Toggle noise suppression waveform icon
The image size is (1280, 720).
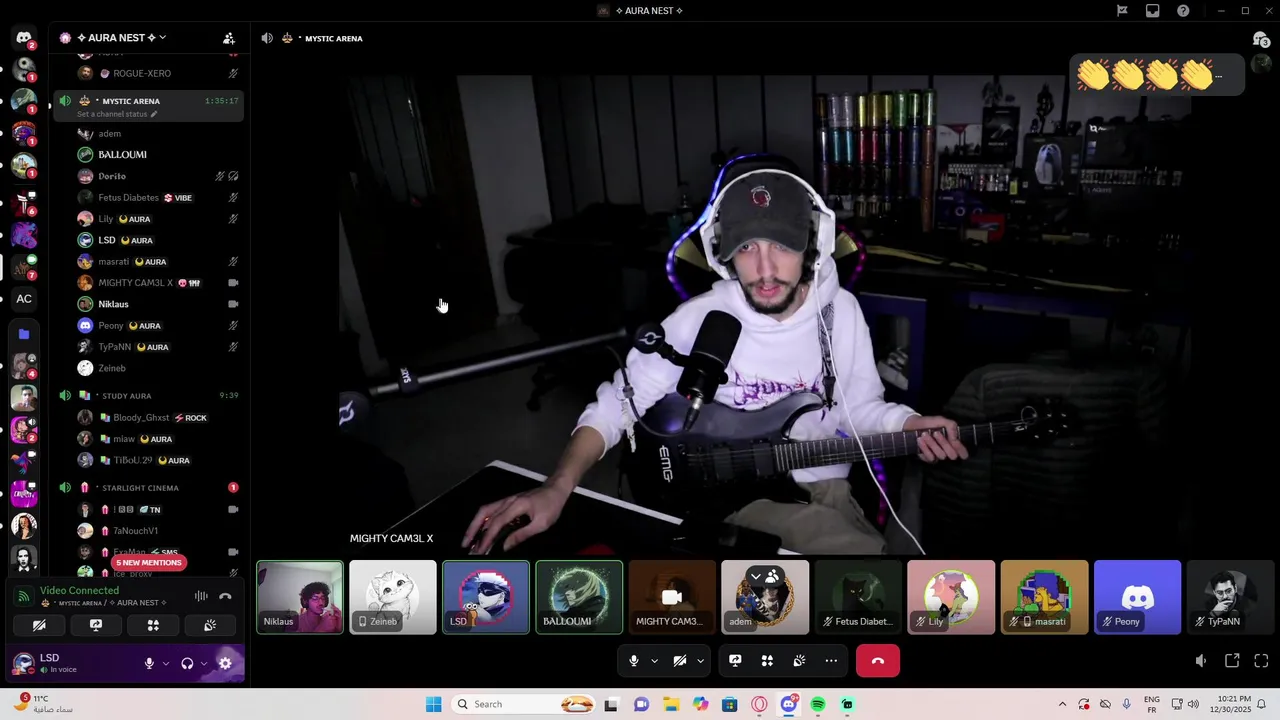click(201, 596)
